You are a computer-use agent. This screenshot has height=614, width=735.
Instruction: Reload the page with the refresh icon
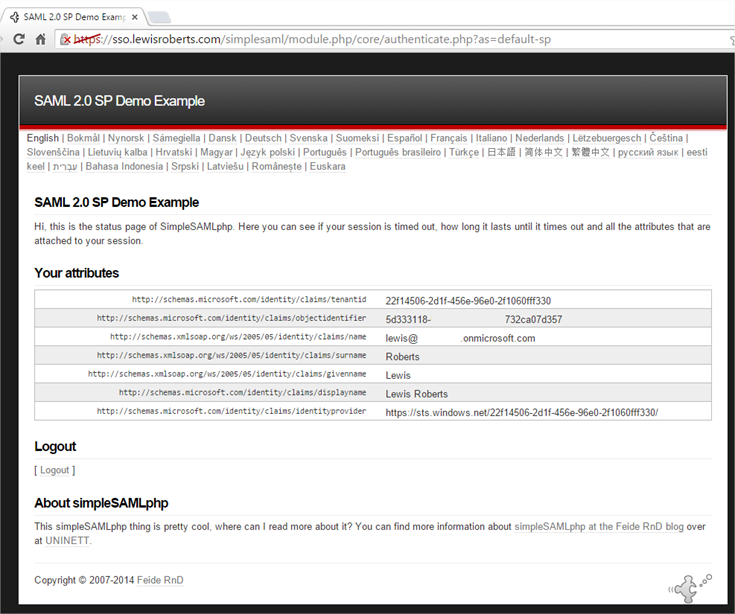pos(19,39)
